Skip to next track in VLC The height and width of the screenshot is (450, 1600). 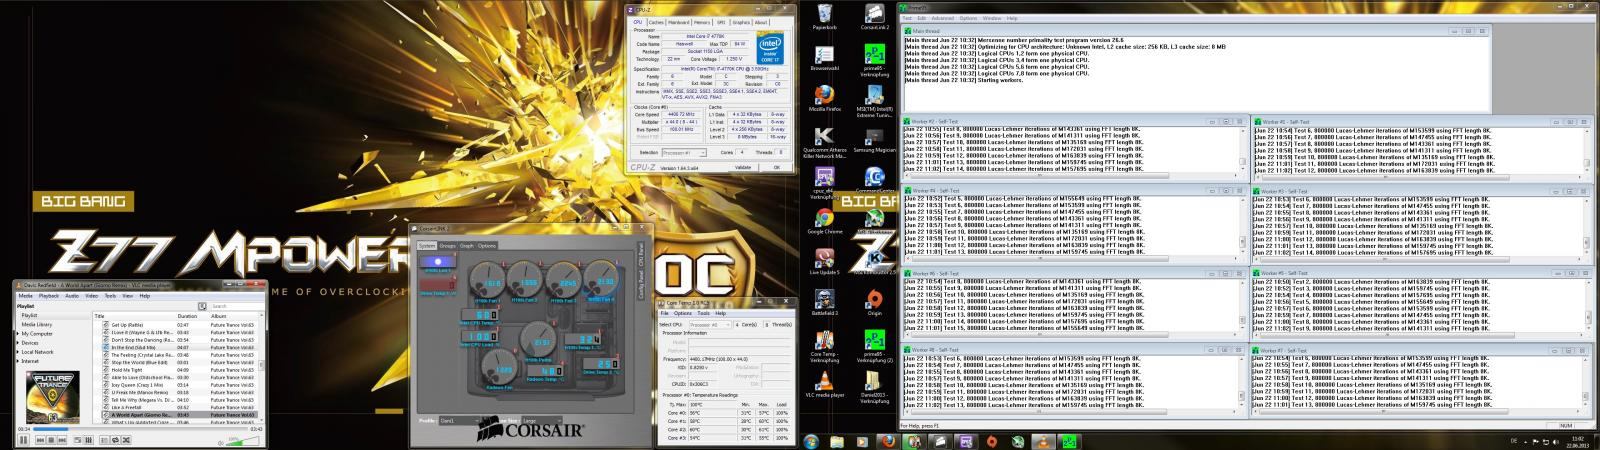(x=62, y=440)
